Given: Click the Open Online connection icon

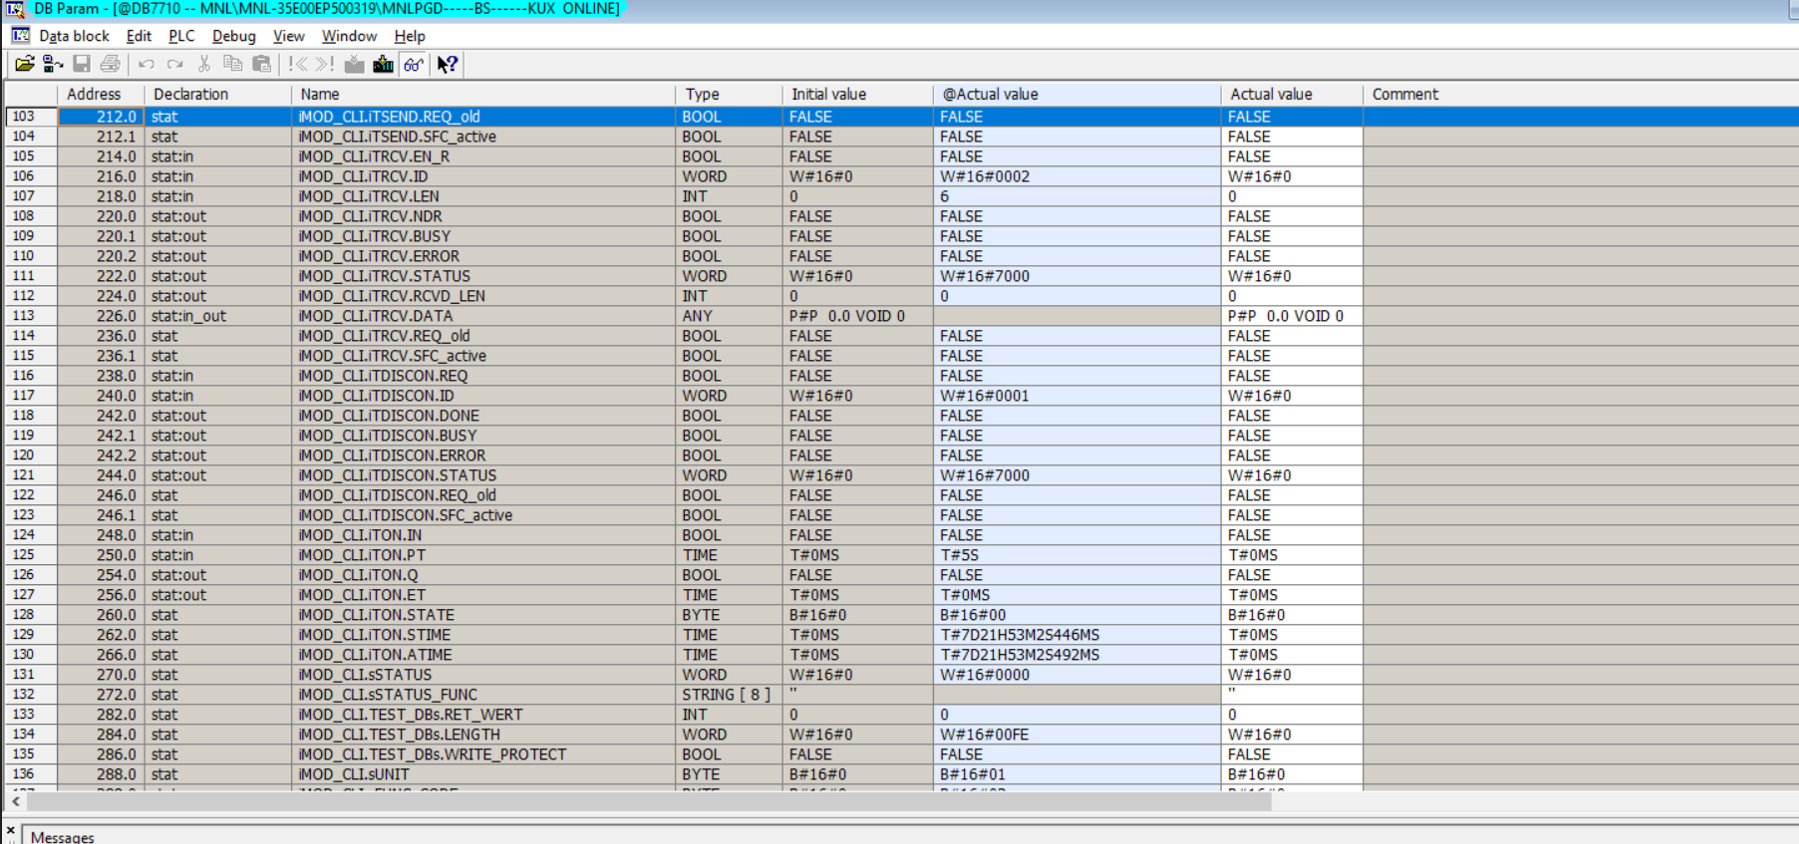Looking at the screenshot, I should [52, 64].
